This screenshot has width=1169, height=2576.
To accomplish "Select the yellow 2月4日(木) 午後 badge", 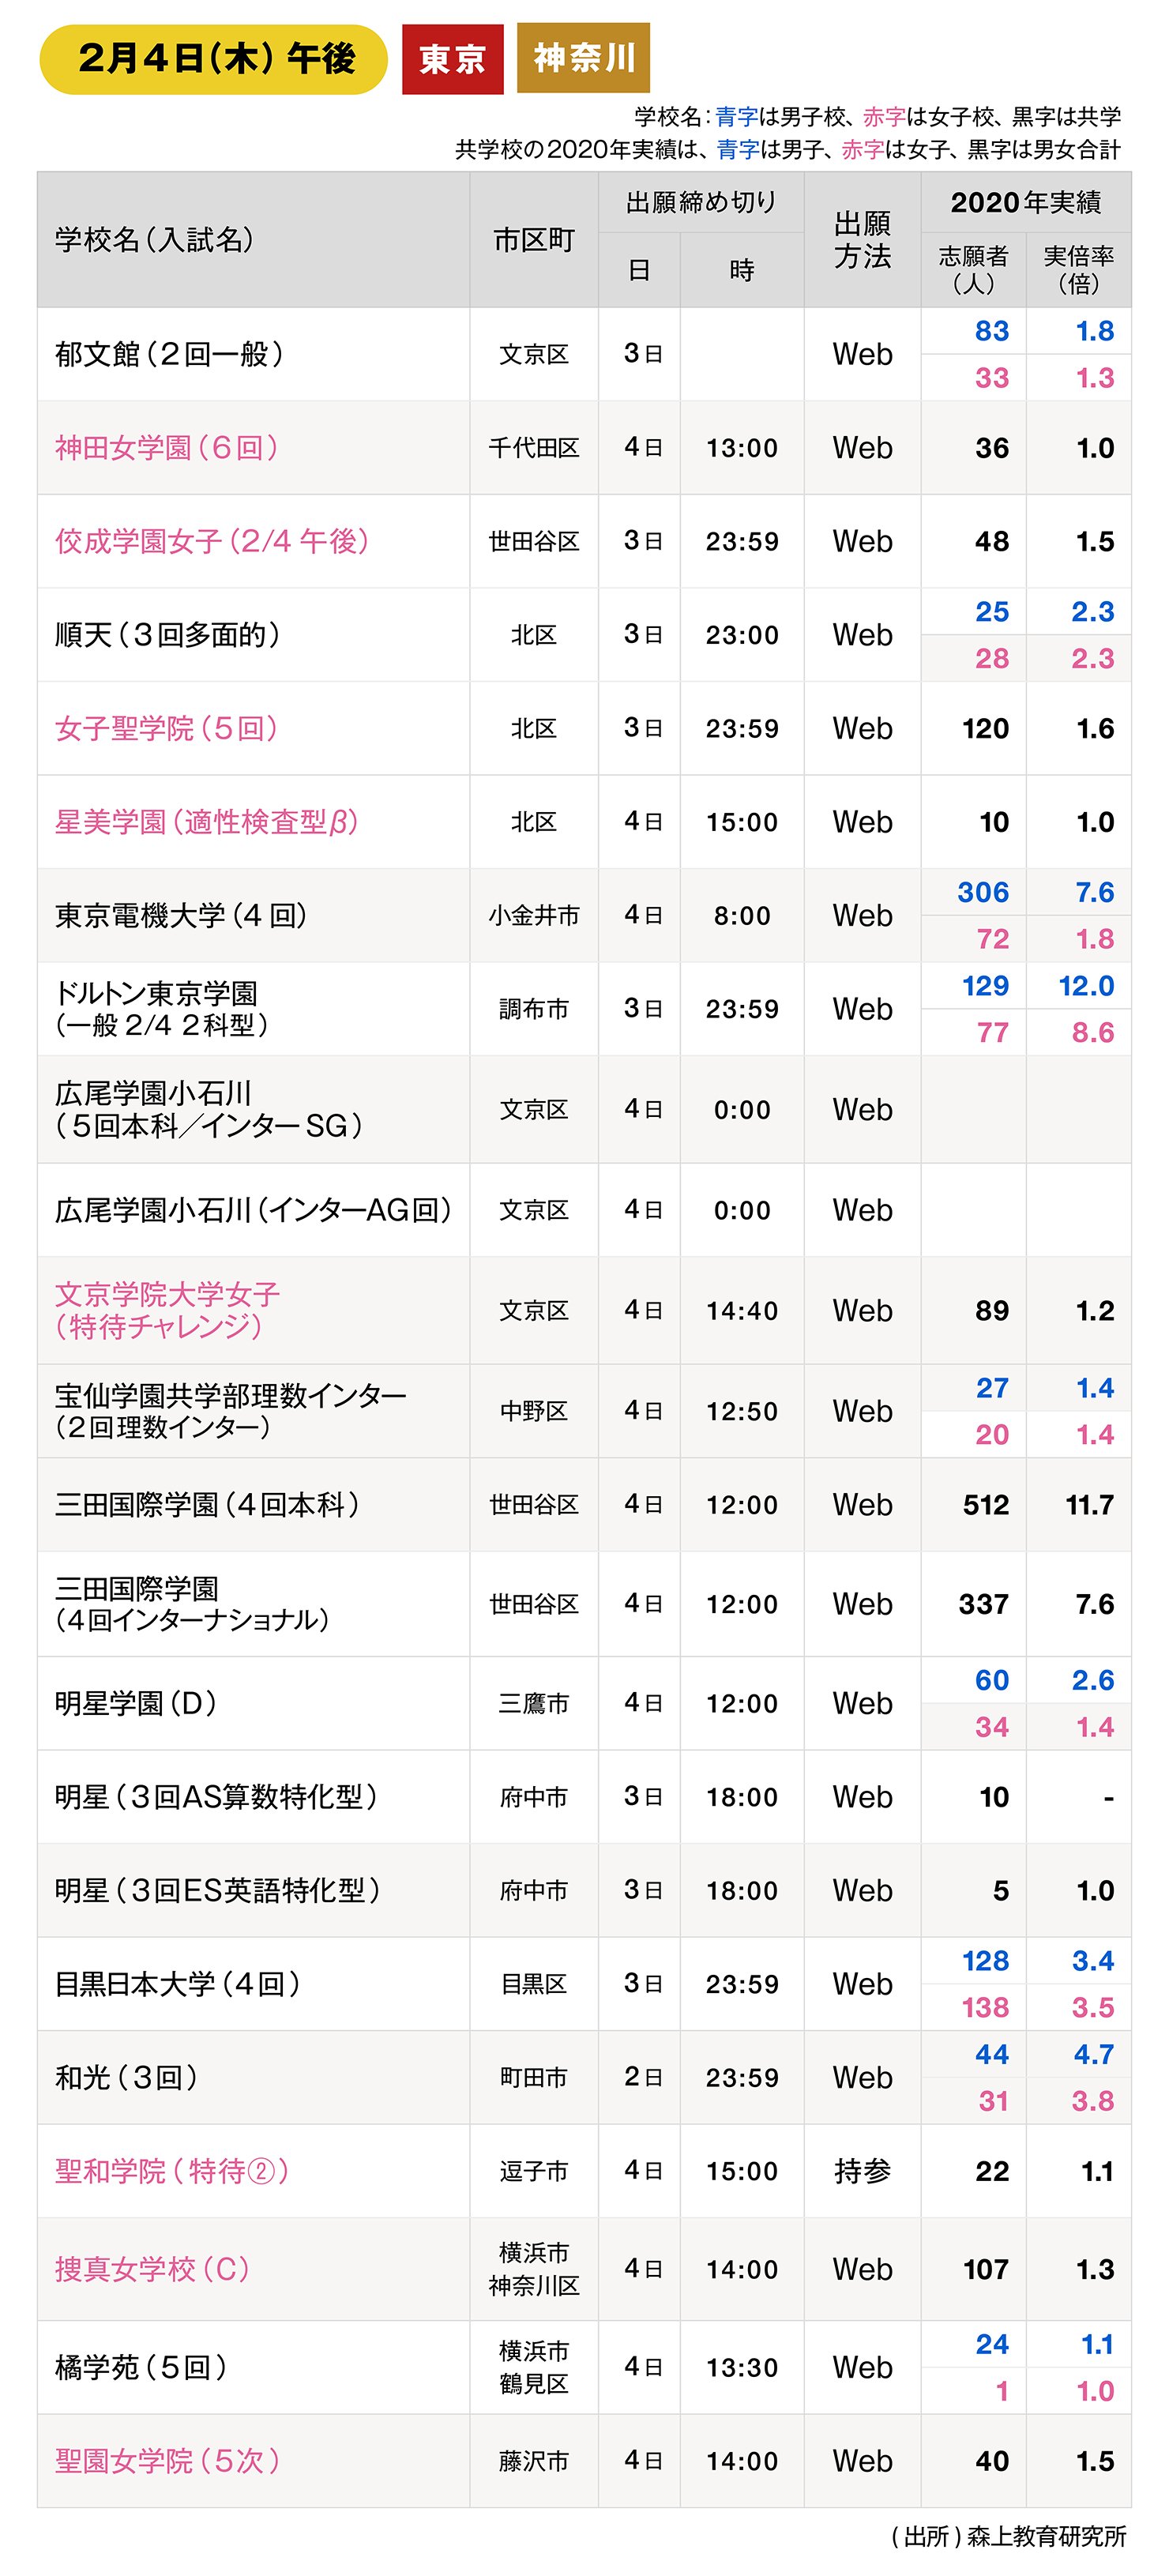I will point(213,59).
